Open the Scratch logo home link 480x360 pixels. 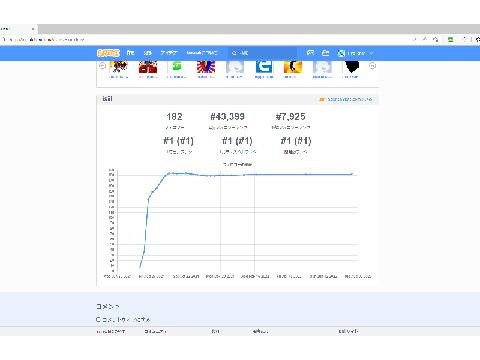click(x=108, y=53)
